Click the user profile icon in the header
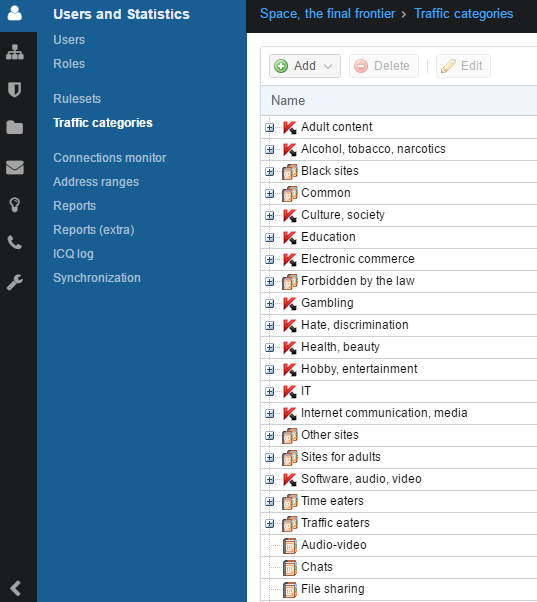Screen dimensions: 537x602 15,13
